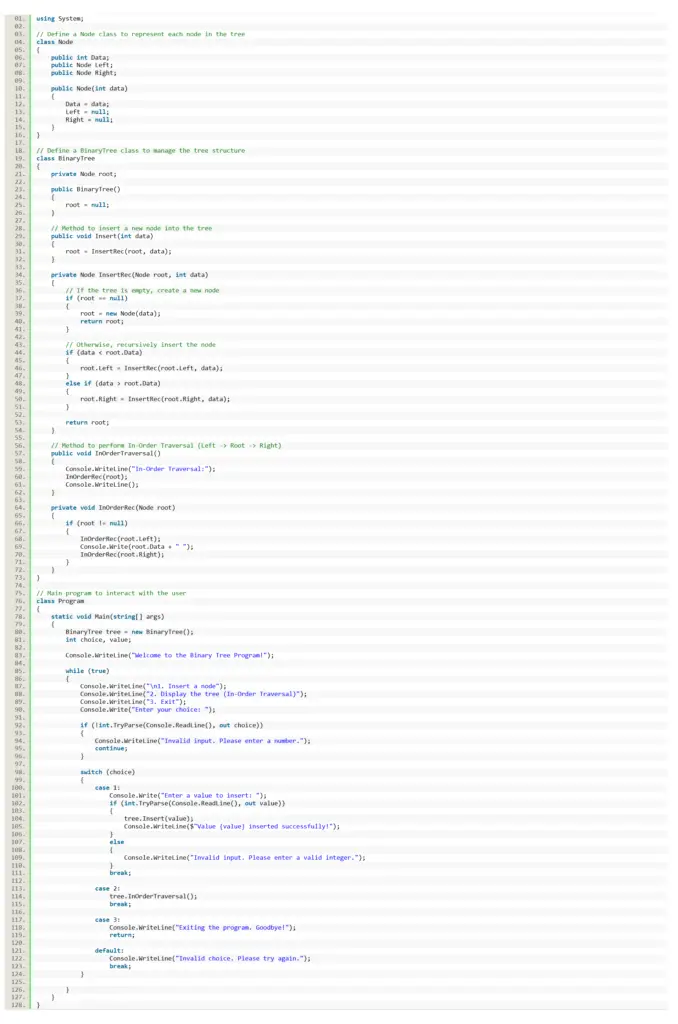Click the 'public void Insert(int data)' line
Image resolution: width=678 pixels, height=1024 pixels.
(x=102, y=236)
